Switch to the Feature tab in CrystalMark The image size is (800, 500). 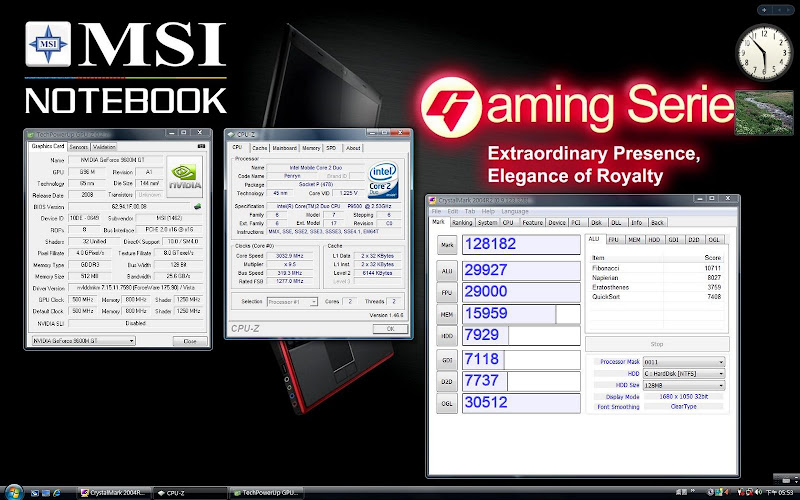[x=532, y=222]
